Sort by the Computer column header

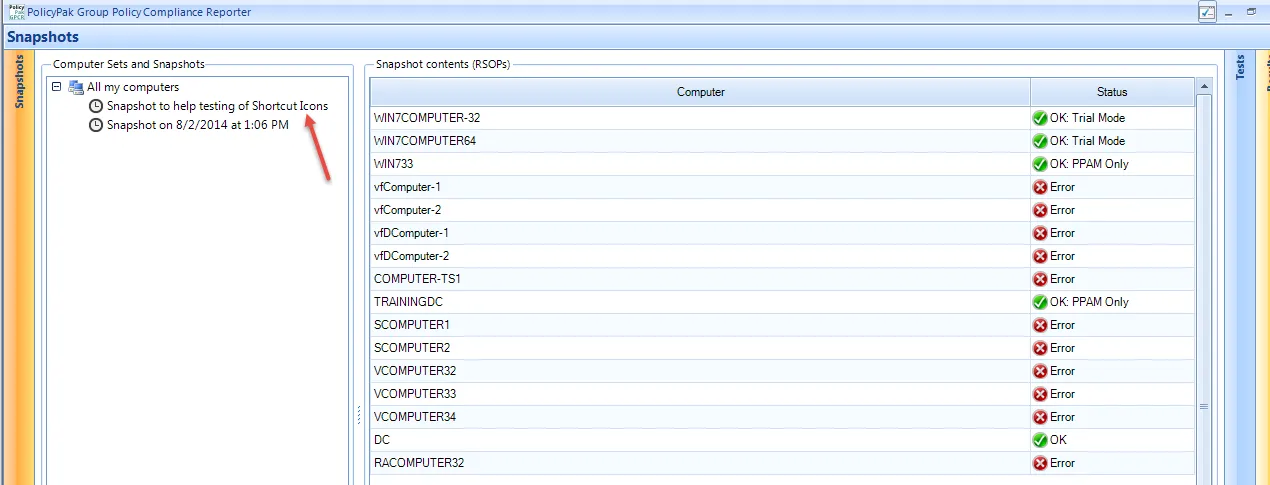pyautogui.click(x=700, y=92)
